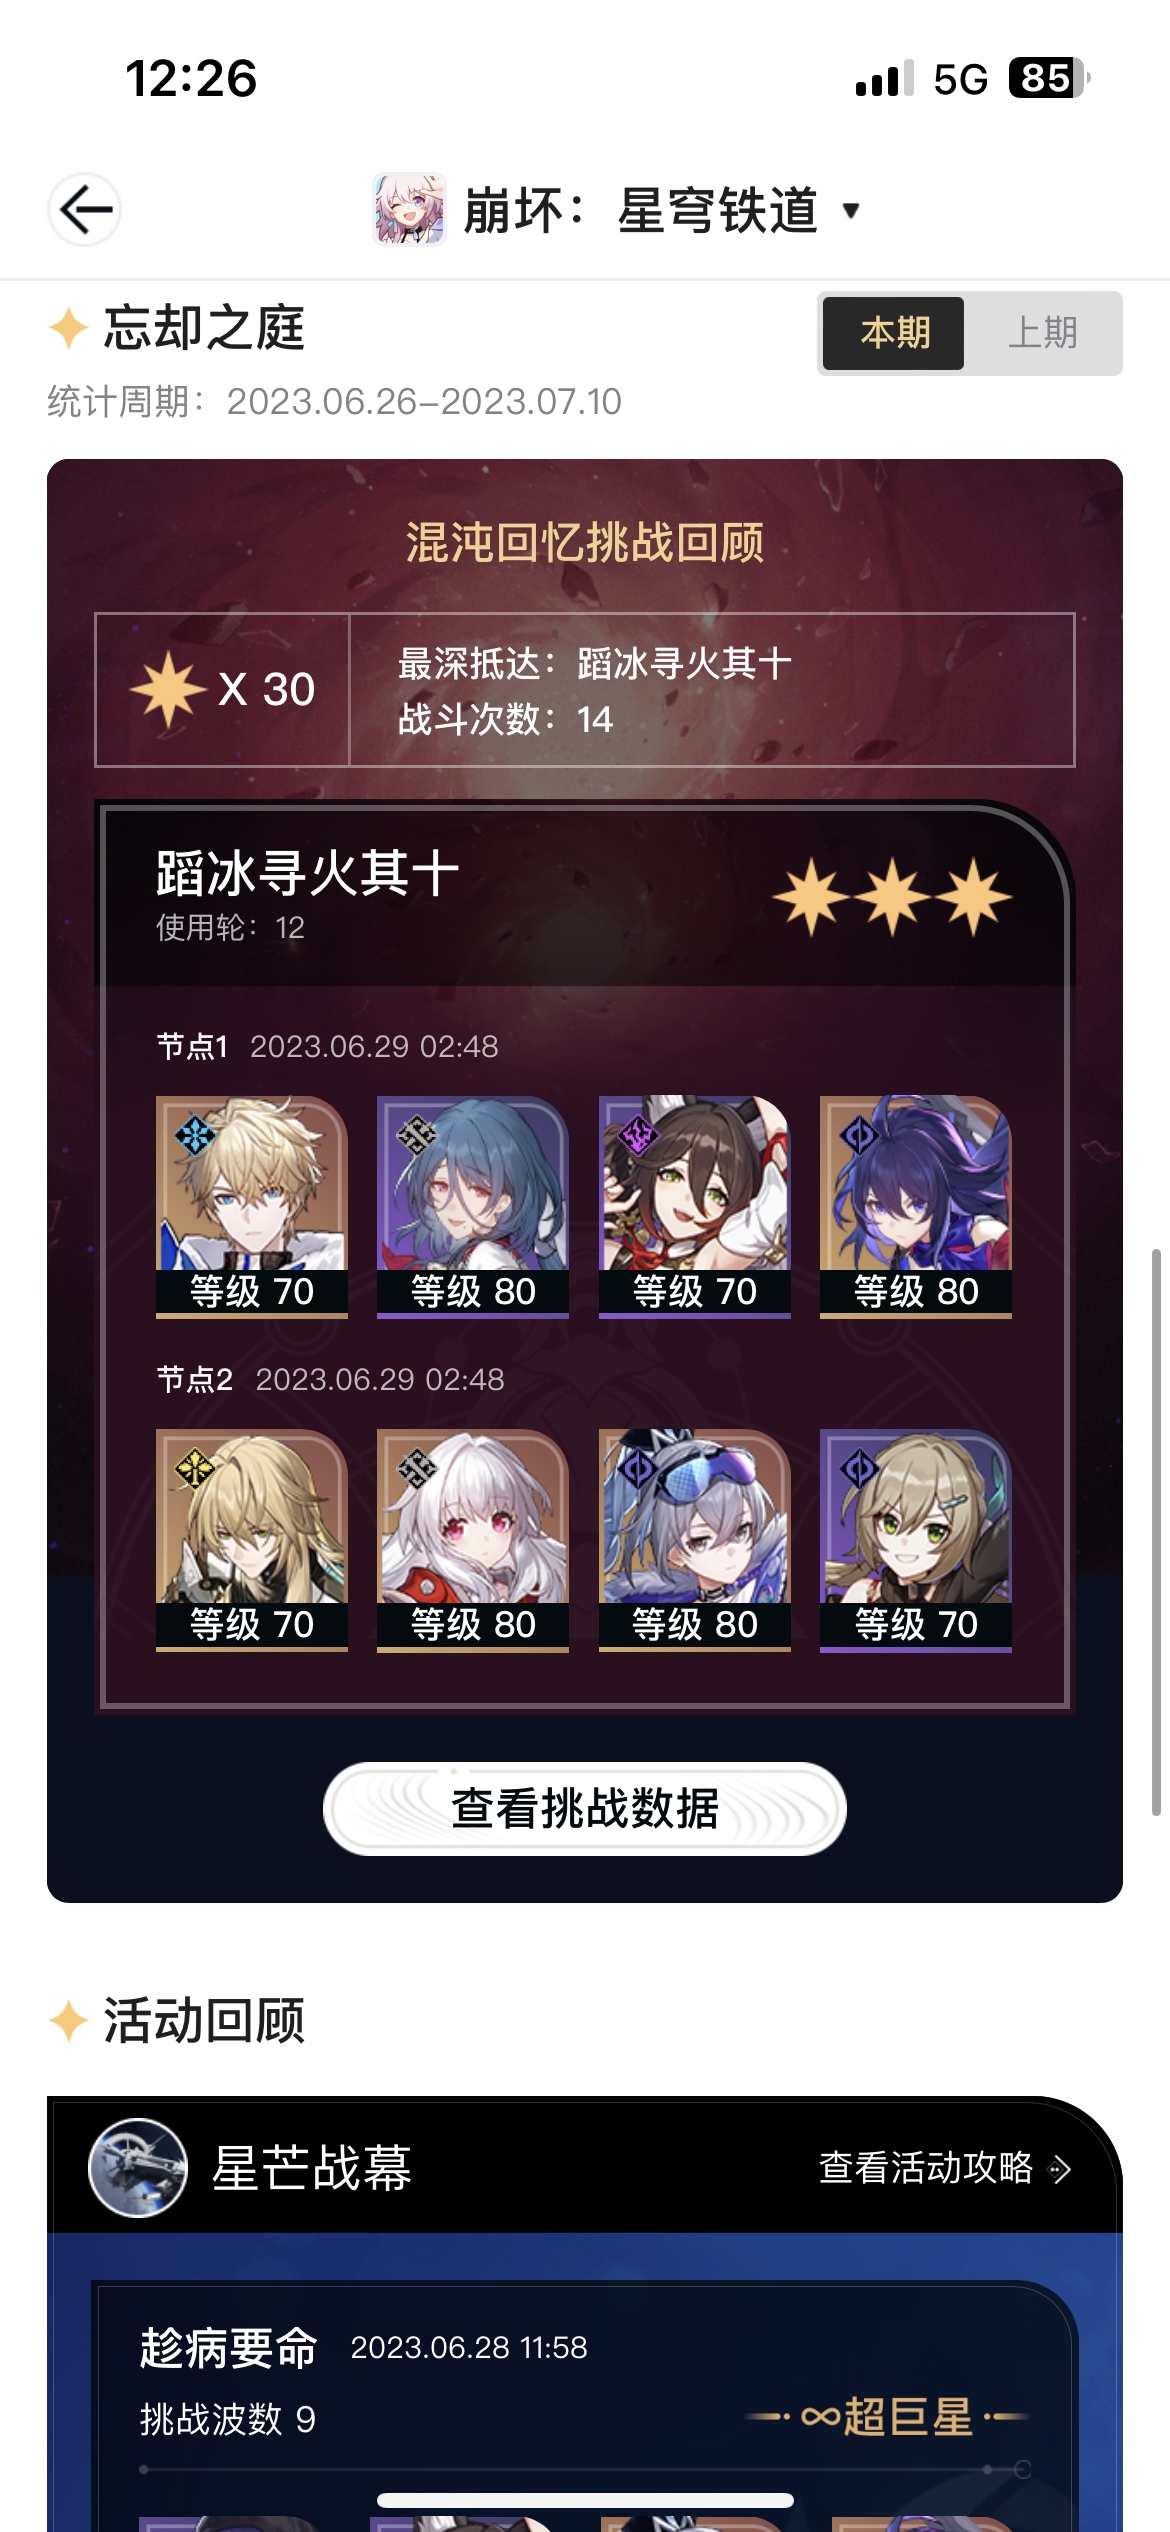Viewport: 1170px width, 2532px height.
Task: Open the game switcher dropdown arrow
Action: [851, 210]
